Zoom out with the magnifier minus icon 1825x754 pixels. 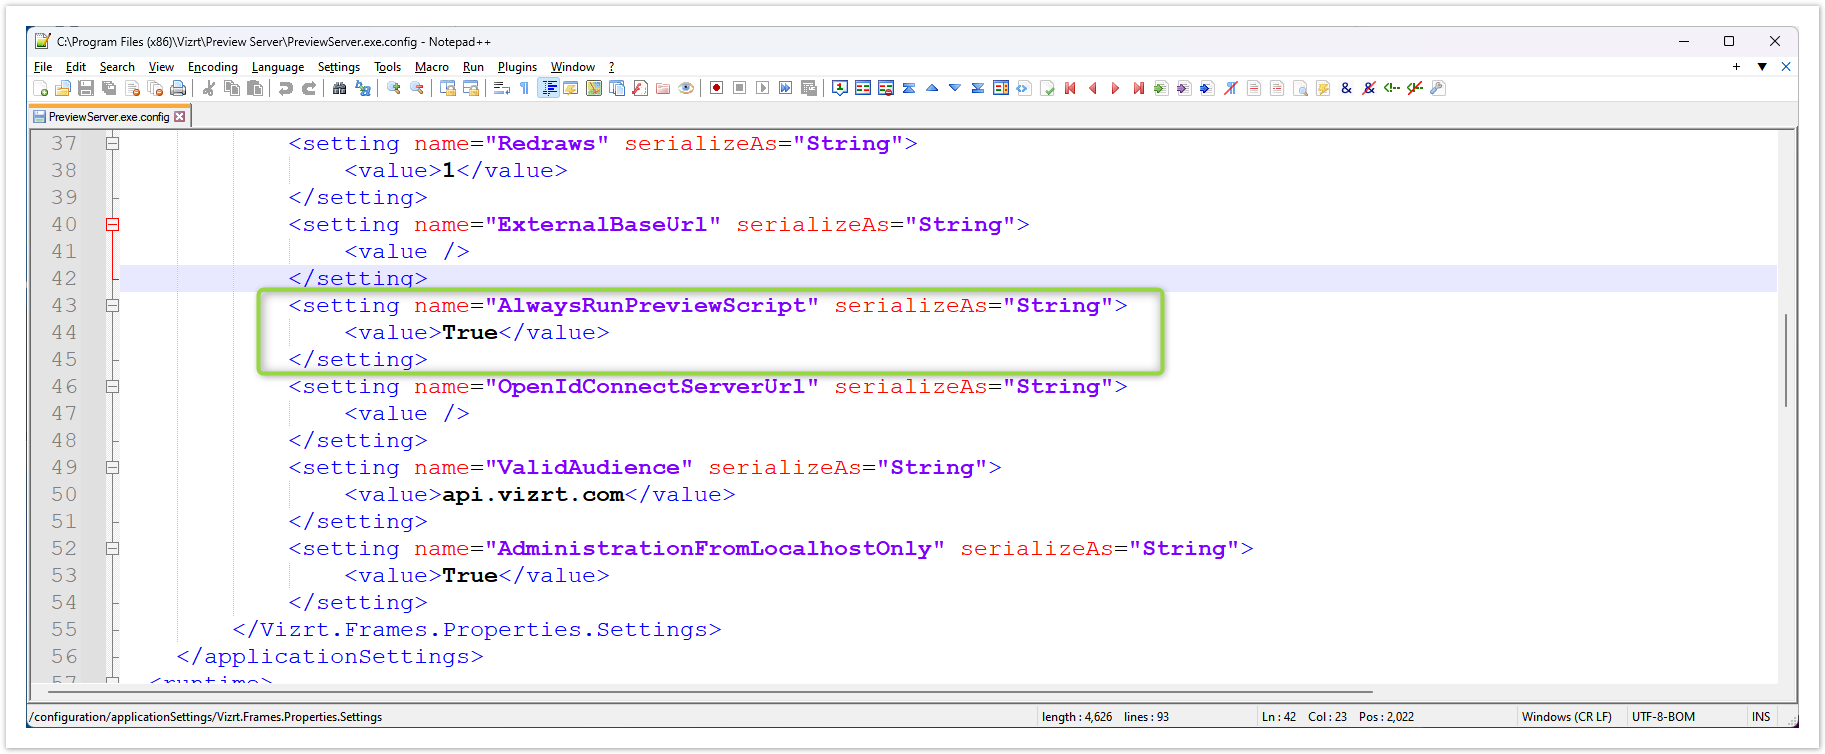coord(417,89)
